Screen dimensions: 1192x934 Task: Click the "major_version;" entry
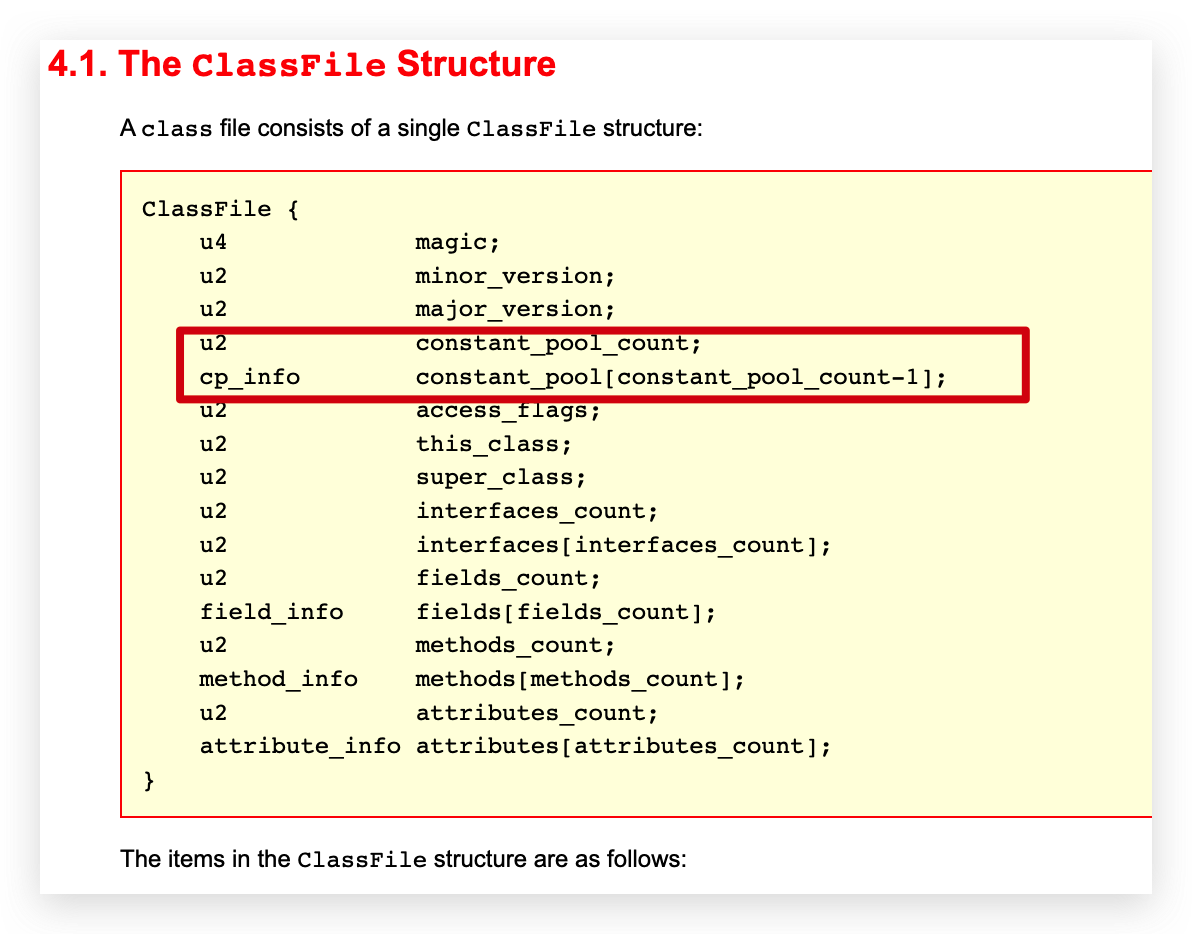point(515,309)
